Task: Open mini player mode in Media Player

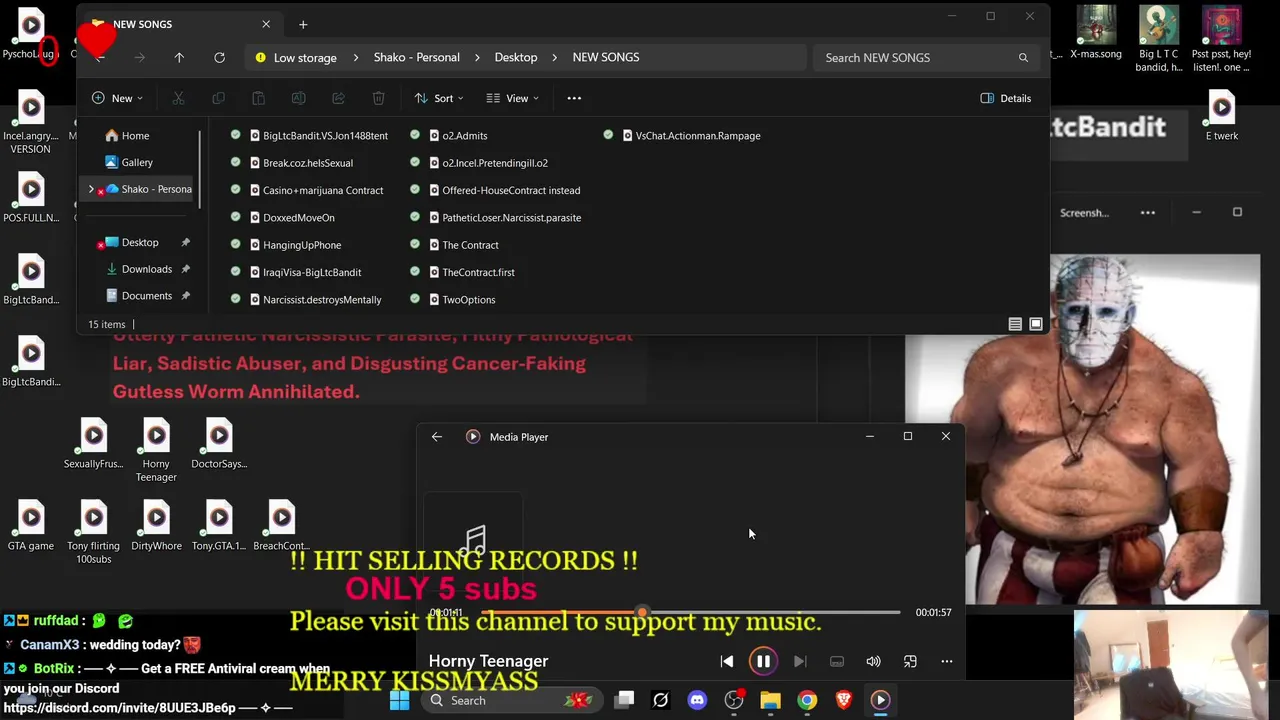Action: [x=910, y=661]
